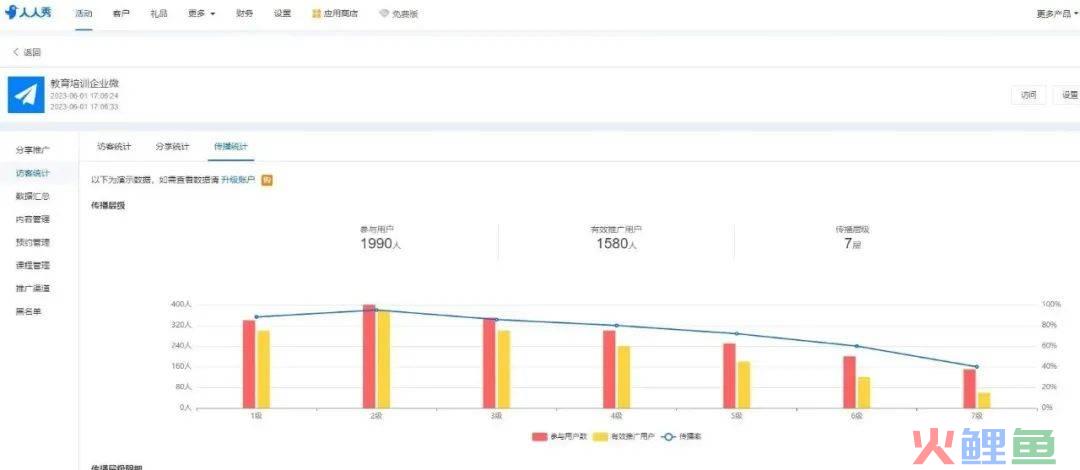The width and height of the screenshot is (1080, 470).
Task: Click the 应用商店 grid icon
Action: coord(316,14)
